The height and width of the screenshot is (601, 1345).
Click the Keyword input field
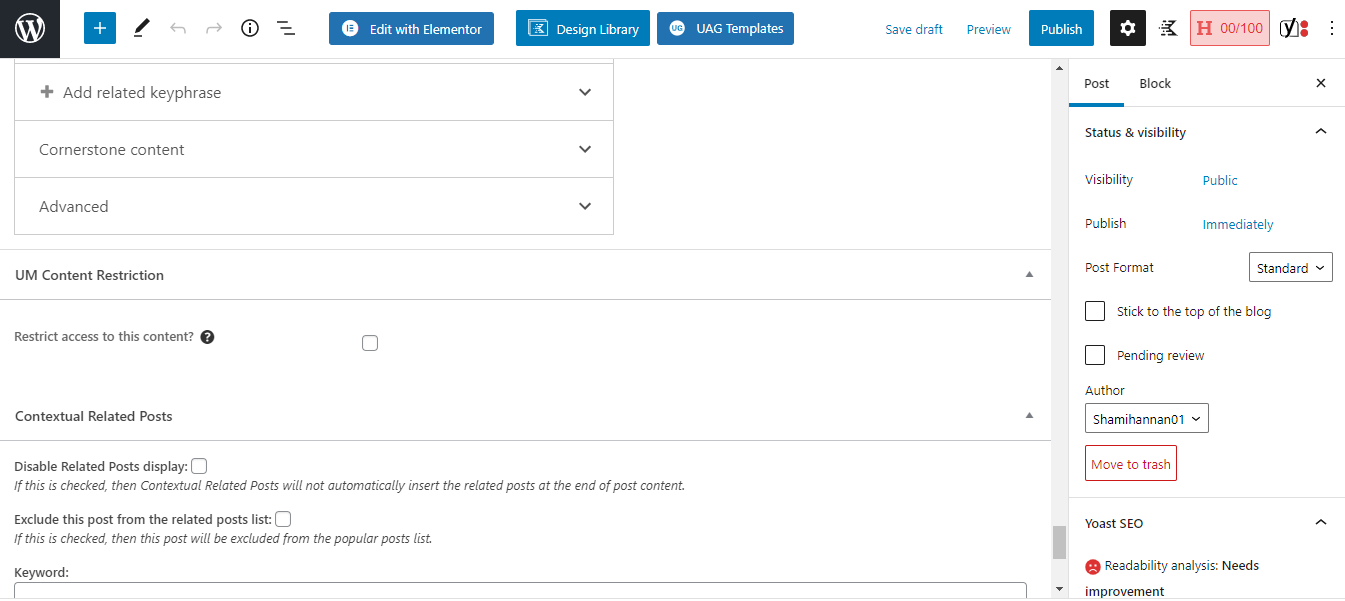(520, 591)
